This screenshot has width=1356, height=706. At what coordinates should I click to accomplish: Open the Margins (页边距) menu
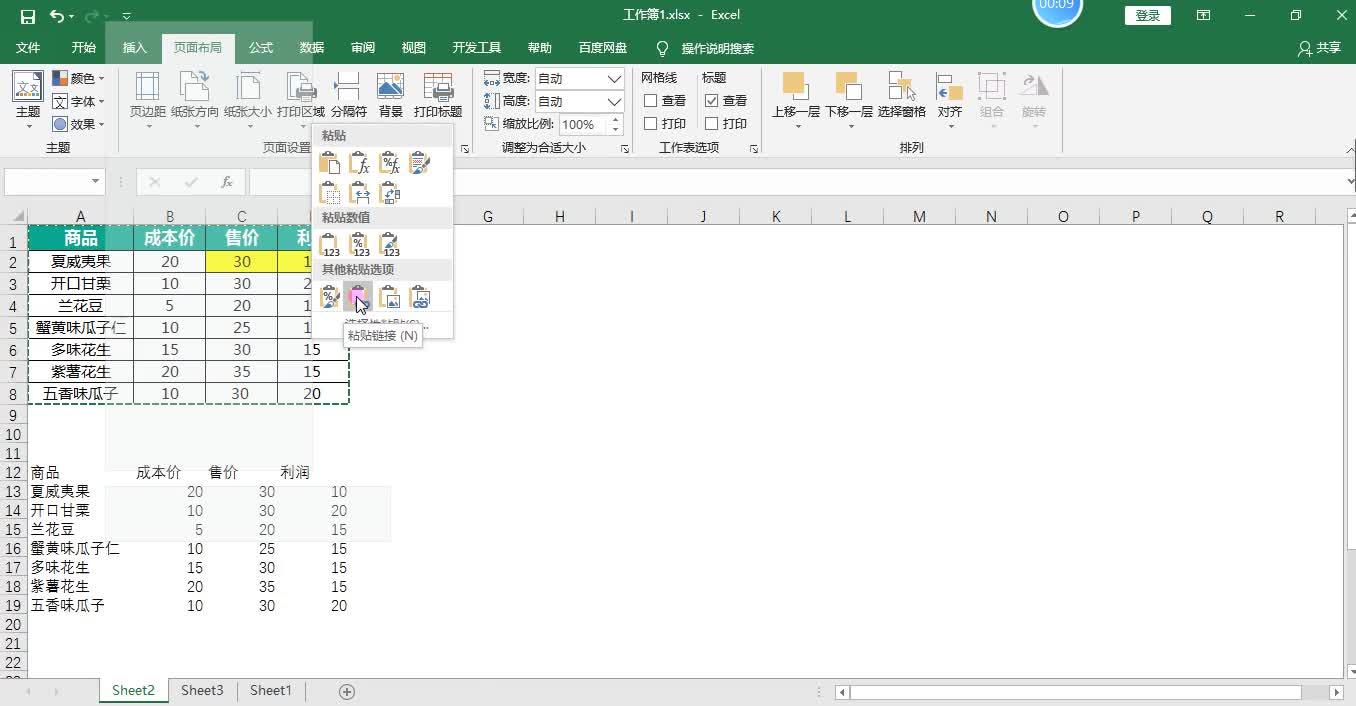tap(148, 100)
